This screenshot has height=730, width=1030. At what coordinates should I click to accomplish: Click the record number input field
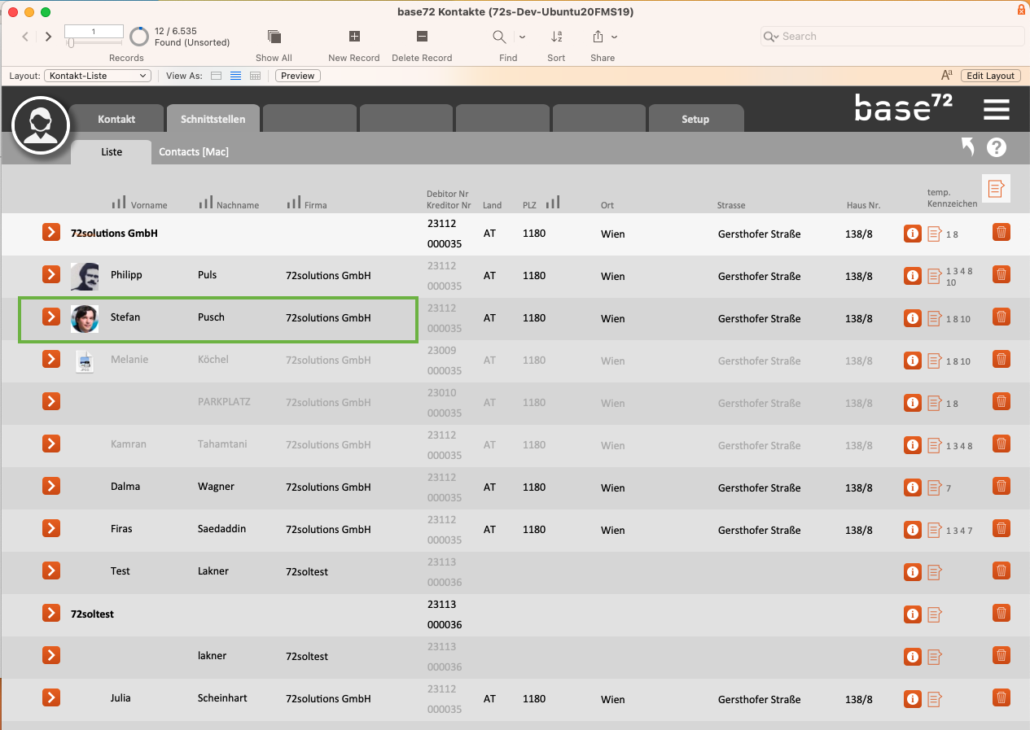tap(93, 31)
